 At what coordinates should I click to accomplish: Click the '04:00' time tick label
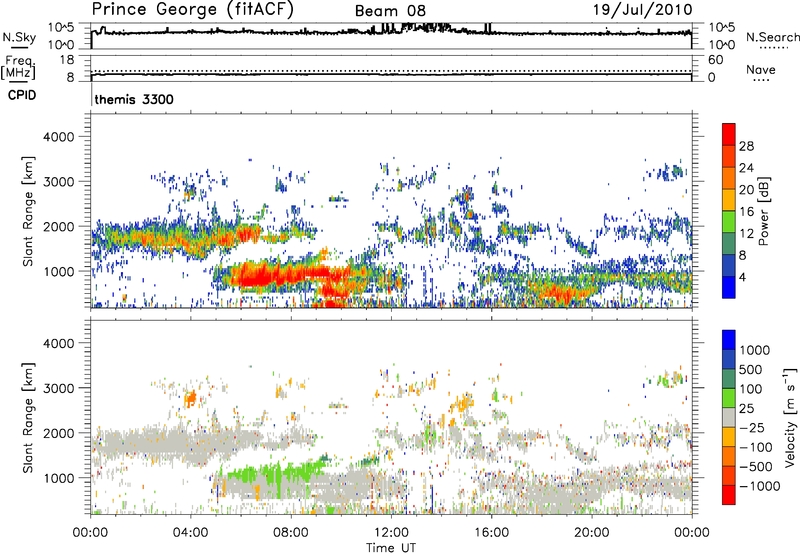pos(190,533)
